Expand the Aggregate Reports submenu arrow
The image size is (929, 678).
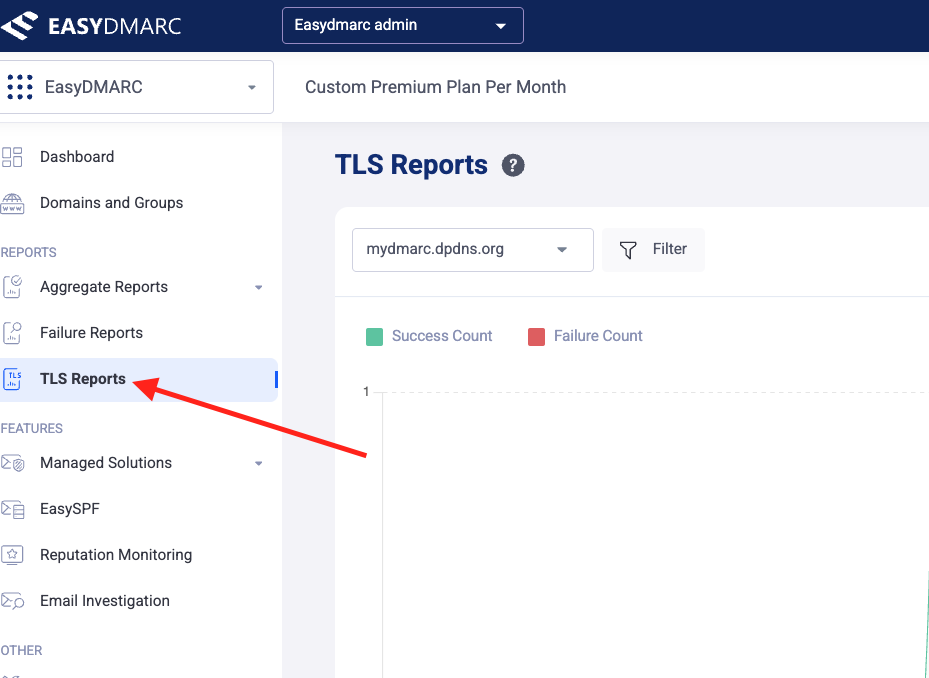[258, 287]
